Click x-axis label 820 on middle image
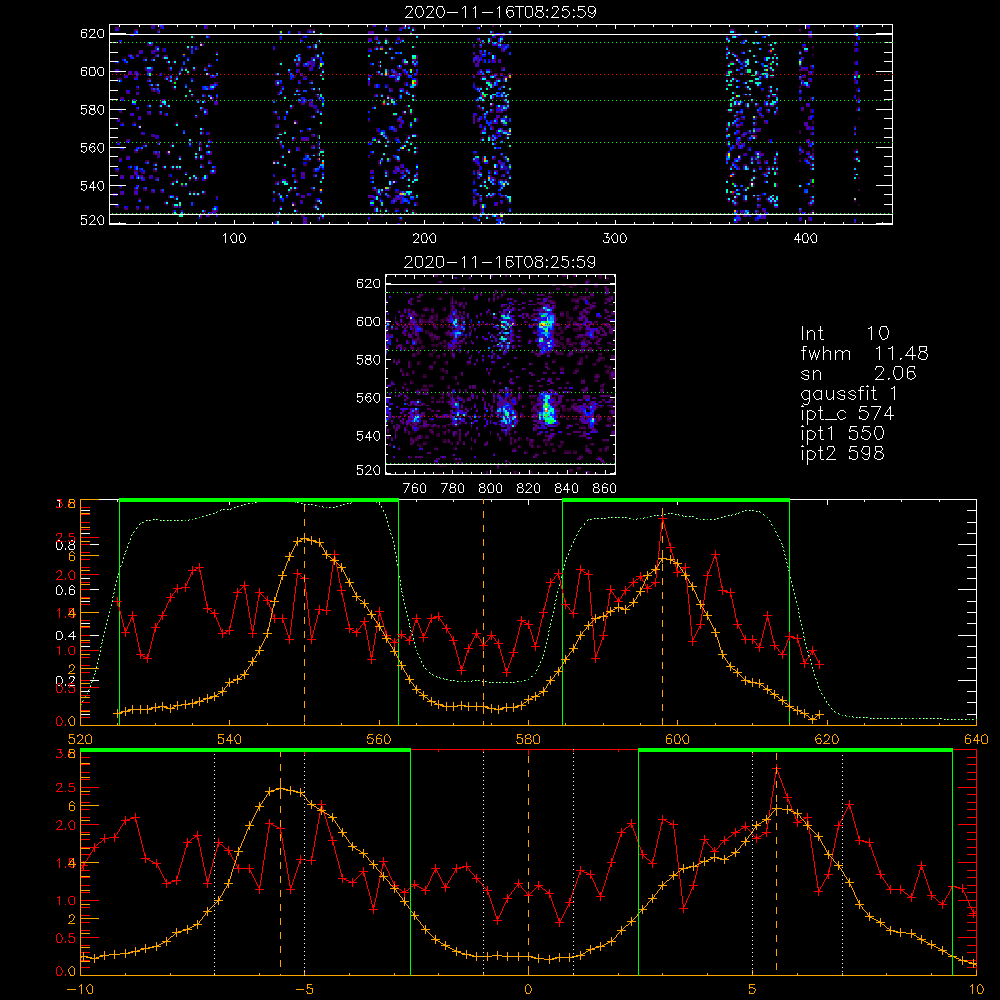The width and height of the screenshot is (1000, 1000). coord(529,489)
